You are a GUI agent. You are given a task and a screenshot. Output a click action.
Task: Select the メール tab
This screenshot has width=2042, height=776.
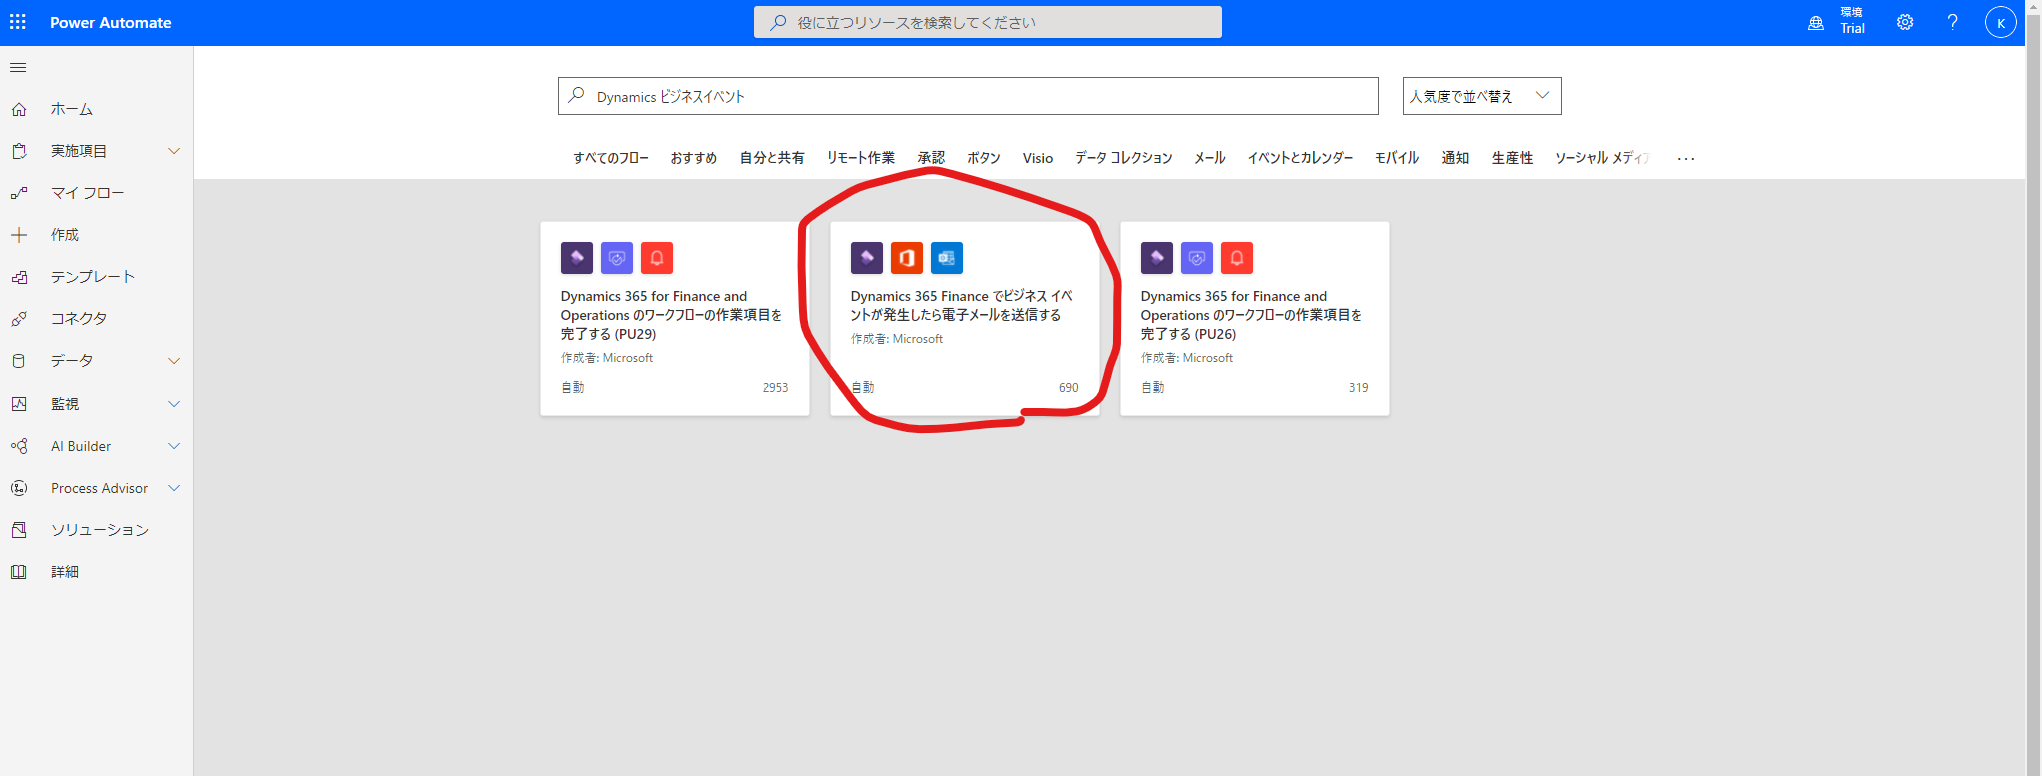pyautogui.click(x=1210, y=158)
